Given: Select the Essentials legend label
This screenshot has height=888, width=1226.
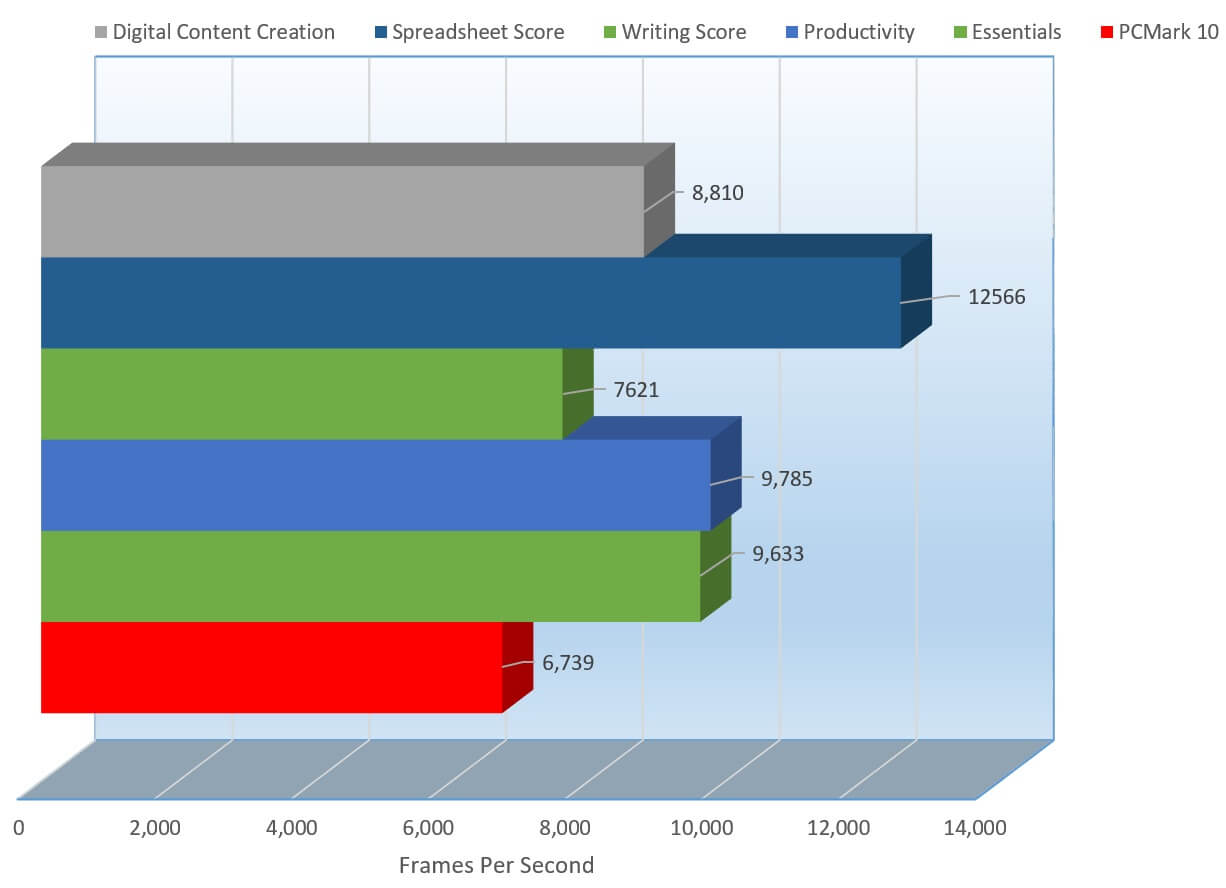Looking at the screenshot, I should click(1016, 32).
